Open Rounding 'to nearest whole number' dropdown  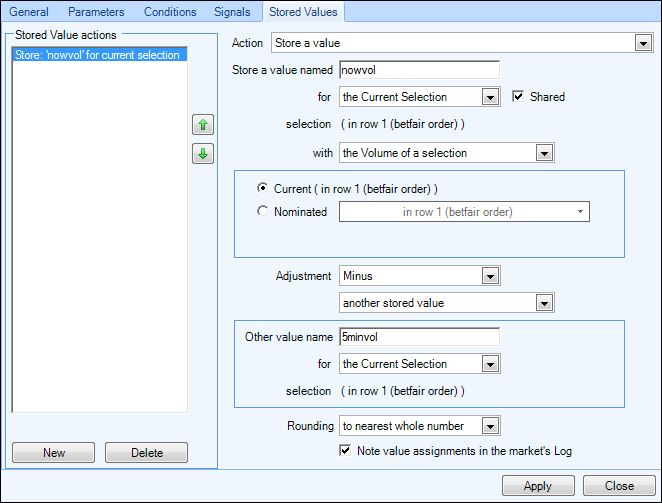[x=420, y=426]
